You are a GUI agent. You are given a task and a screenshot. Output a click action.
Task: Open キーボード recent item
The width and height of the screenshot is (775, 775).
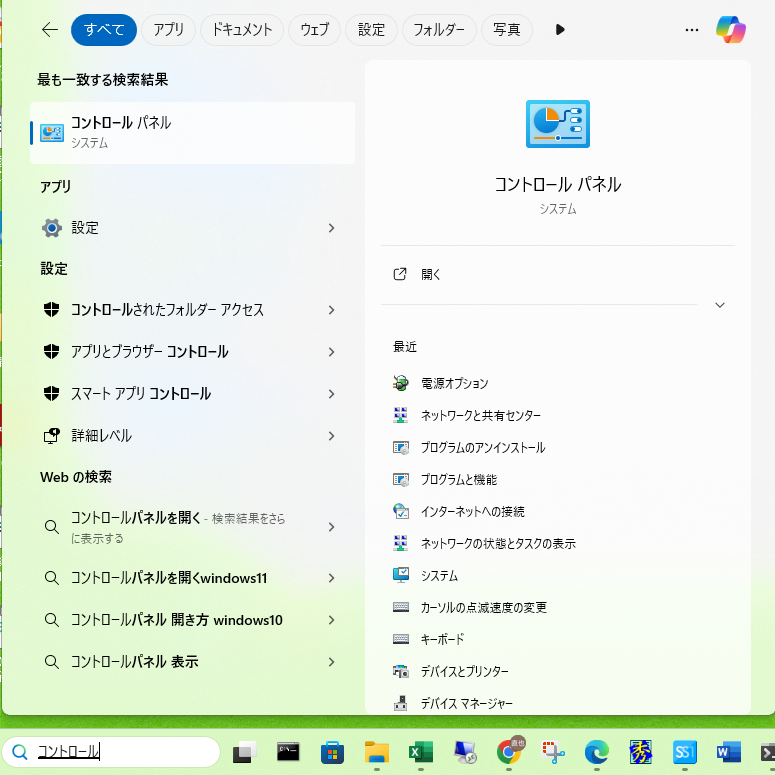(x=428, y=639)
